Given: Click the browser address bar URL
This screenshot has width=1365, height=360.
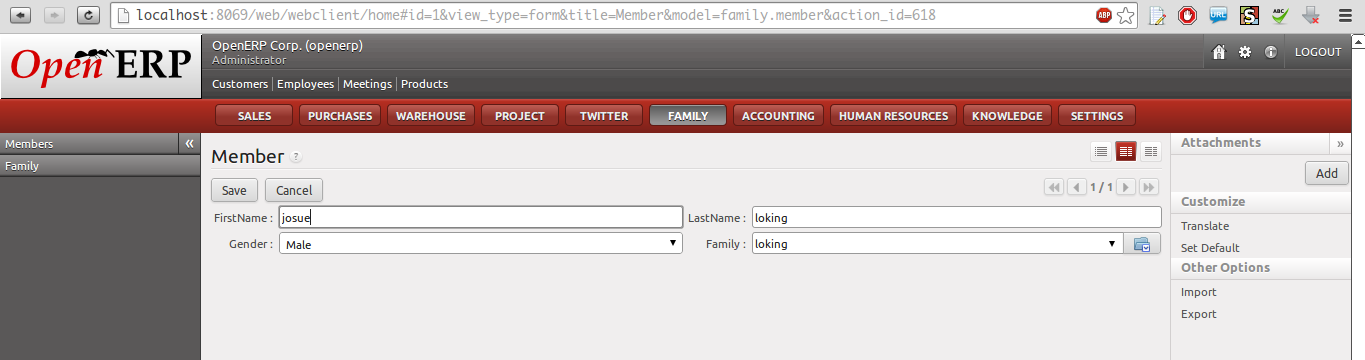Looking at the screenshot, I should point(536,15).
